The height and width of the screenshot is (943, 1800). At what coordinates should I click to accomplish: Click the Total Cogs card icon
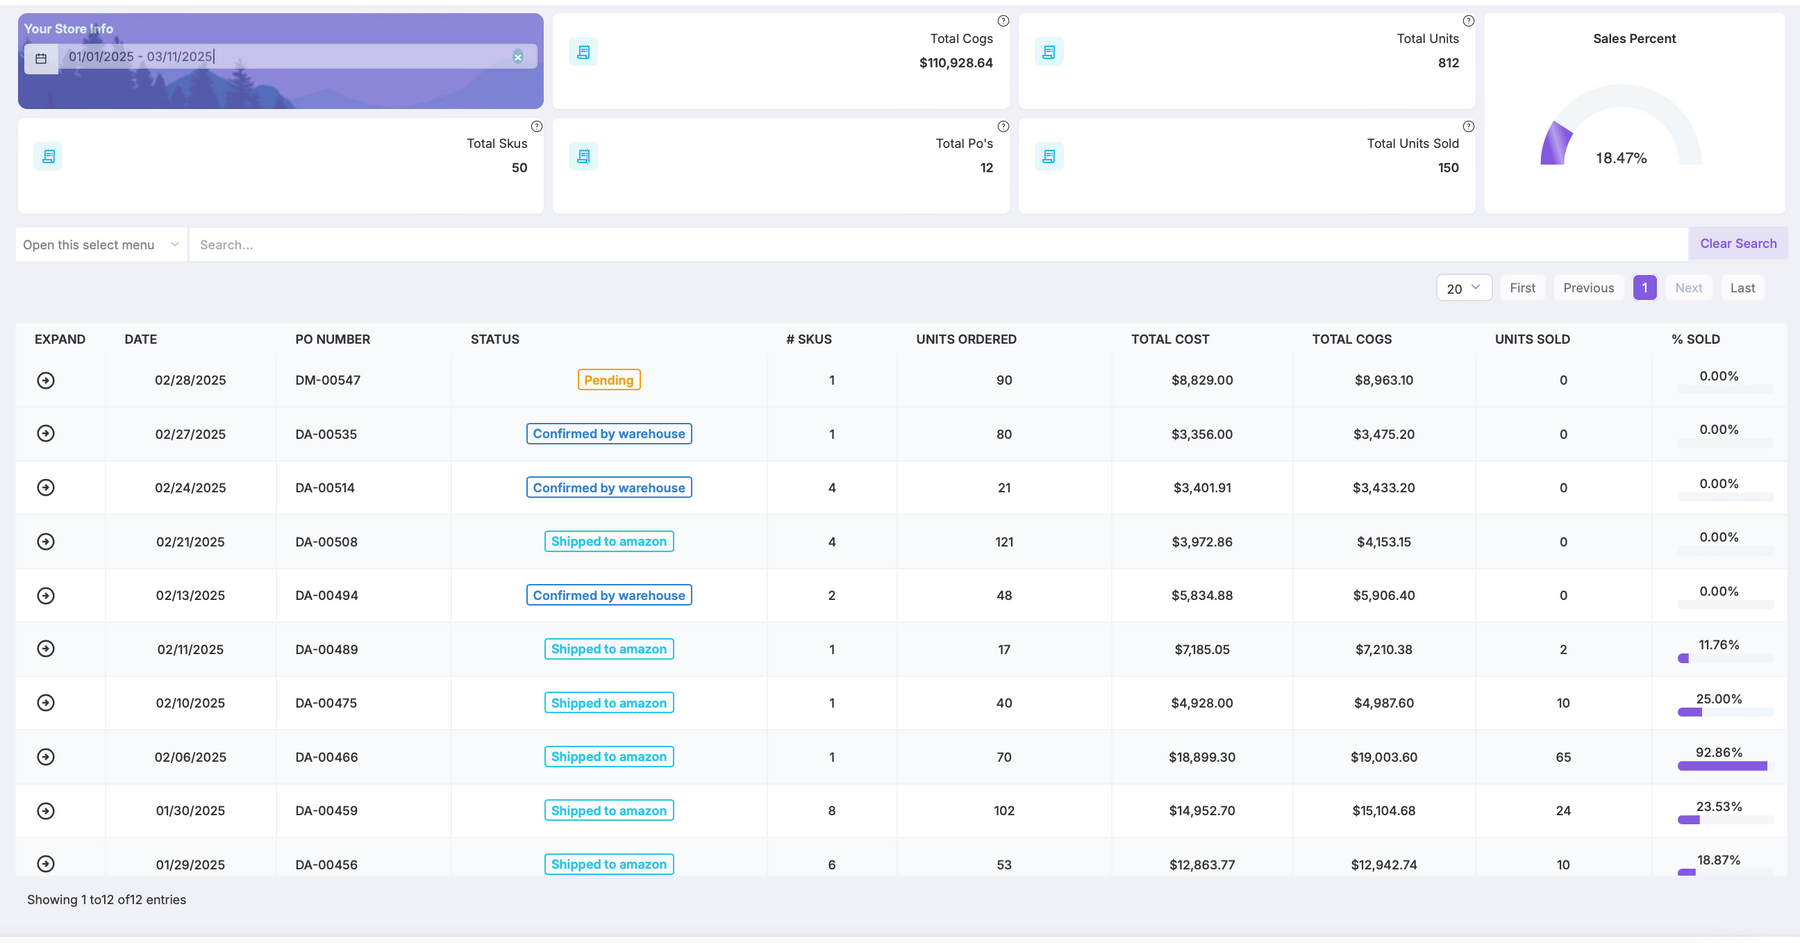583,52
